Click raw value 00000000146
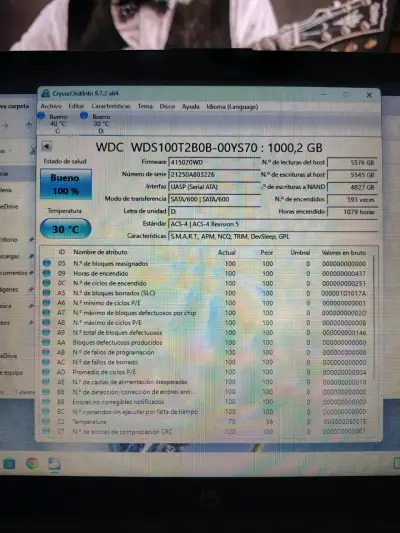The width and height of the screenshot is (400, 533). coord(344,332)
